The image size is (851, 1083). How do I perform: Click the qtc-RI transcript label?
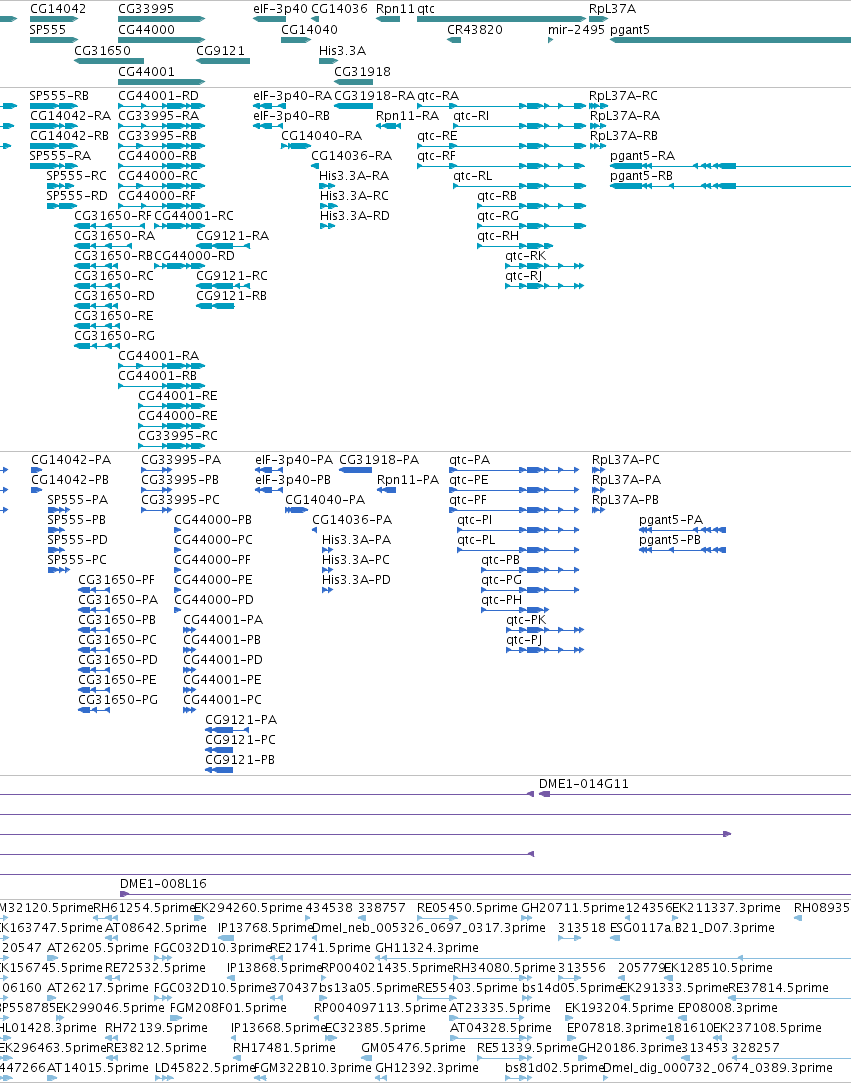[x=471, y=116]
